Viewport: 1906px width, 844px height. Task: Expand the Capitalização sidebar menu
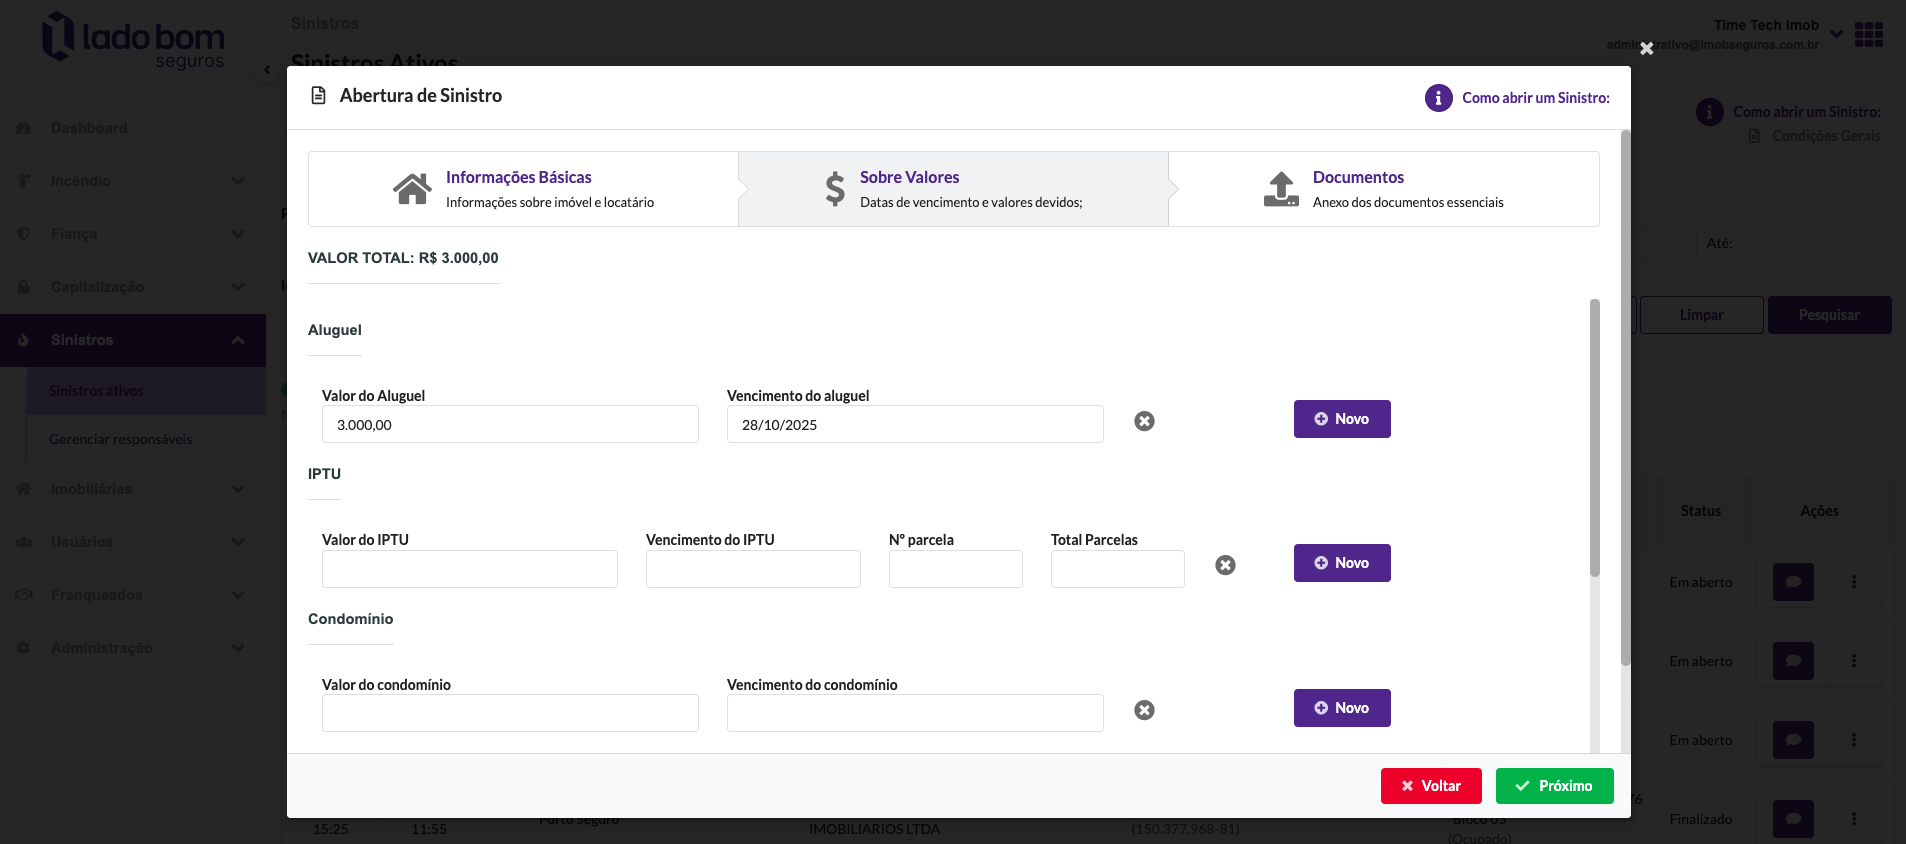point(132,287)
